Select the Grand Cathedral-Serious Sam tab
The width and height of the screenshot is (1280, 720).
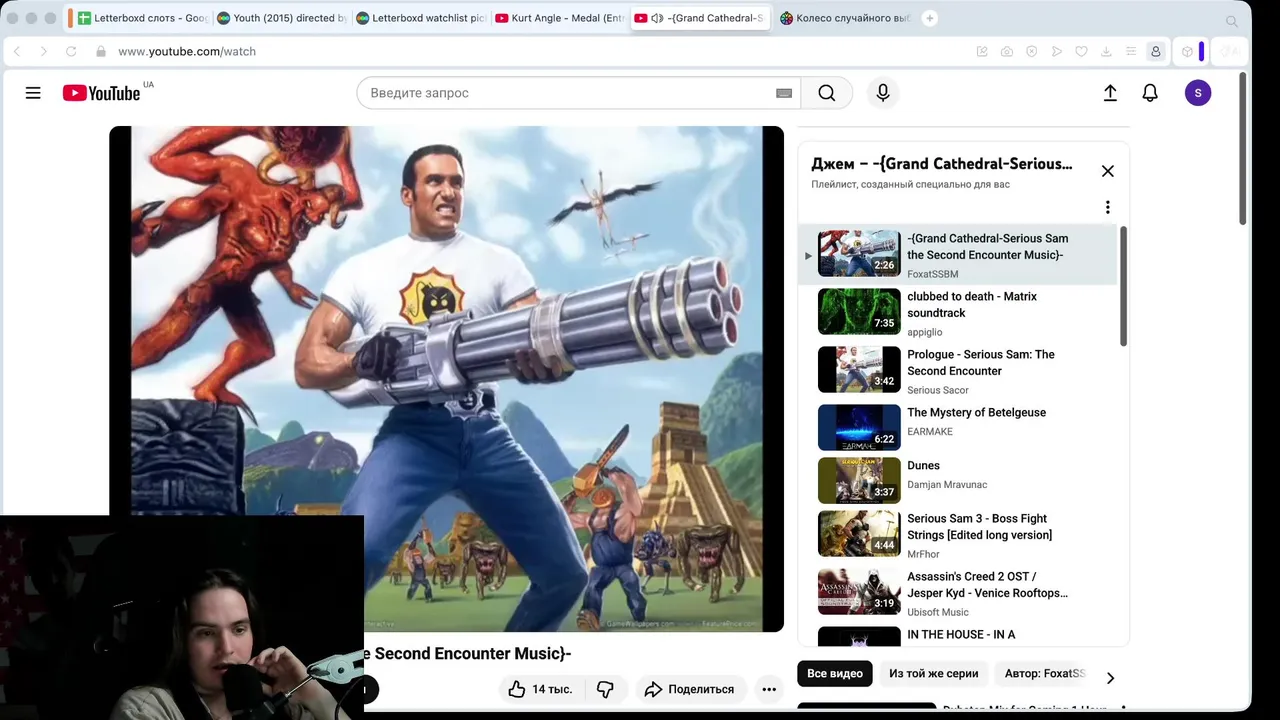(x=700, y=18)
